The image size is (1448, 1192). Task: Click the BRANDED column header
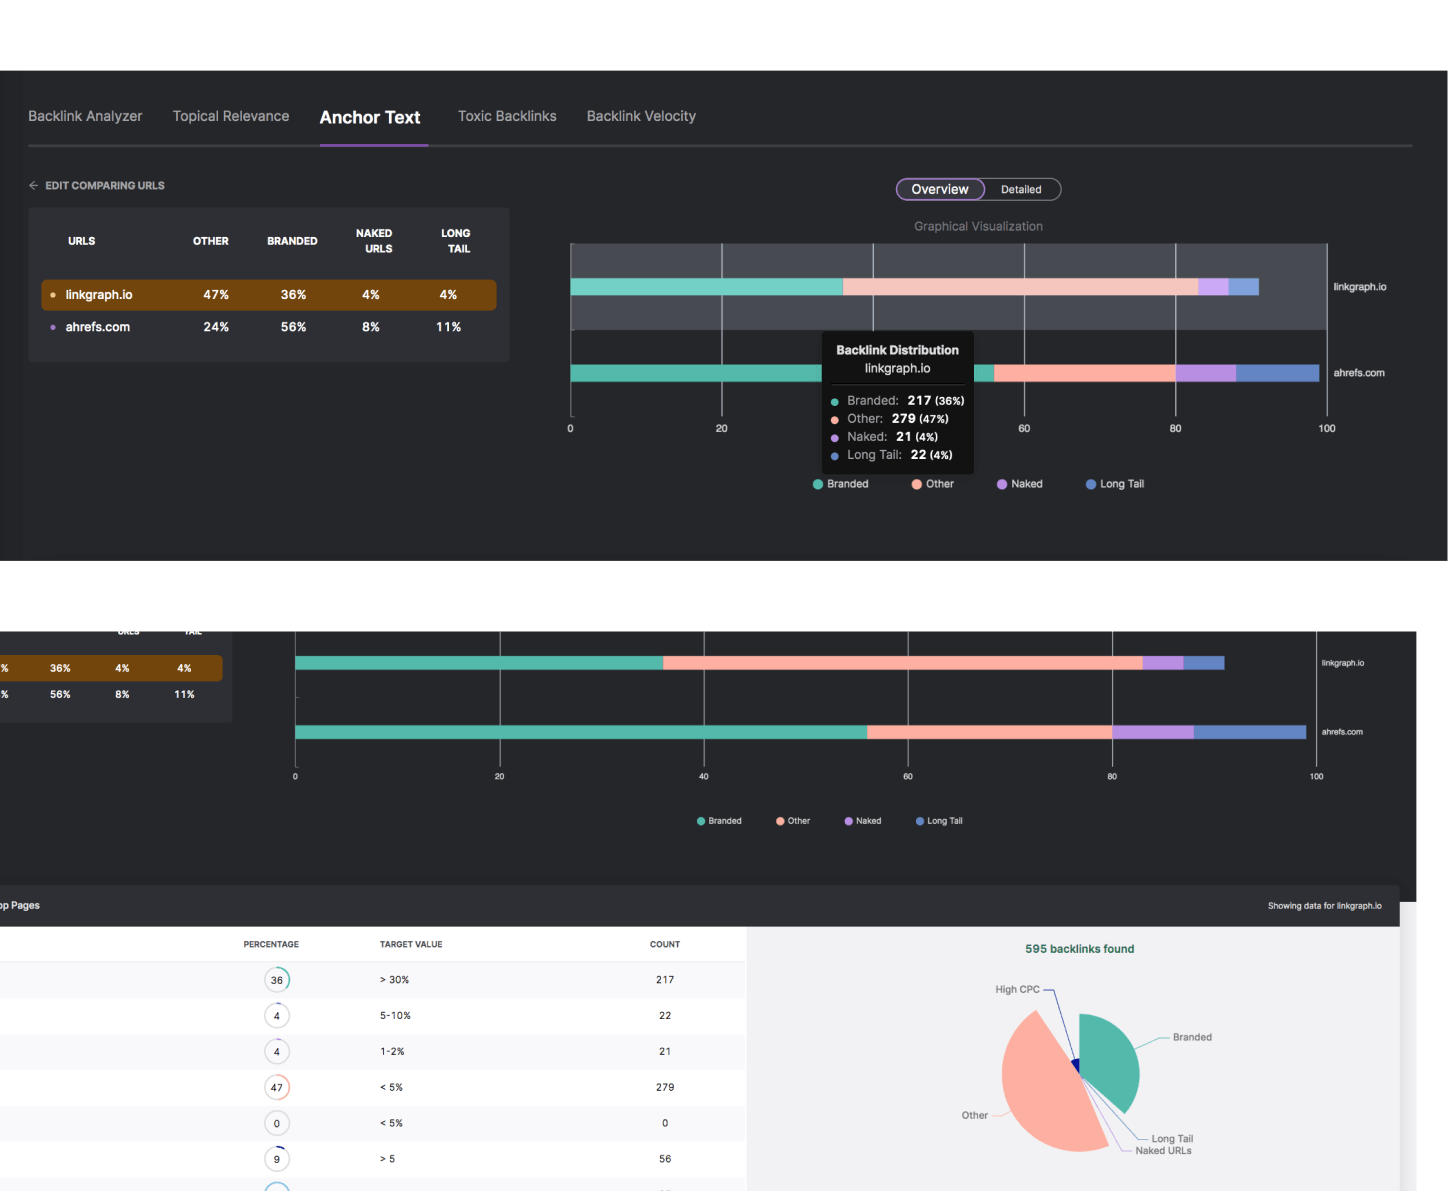pyautogui.click(x=292, y=241)
